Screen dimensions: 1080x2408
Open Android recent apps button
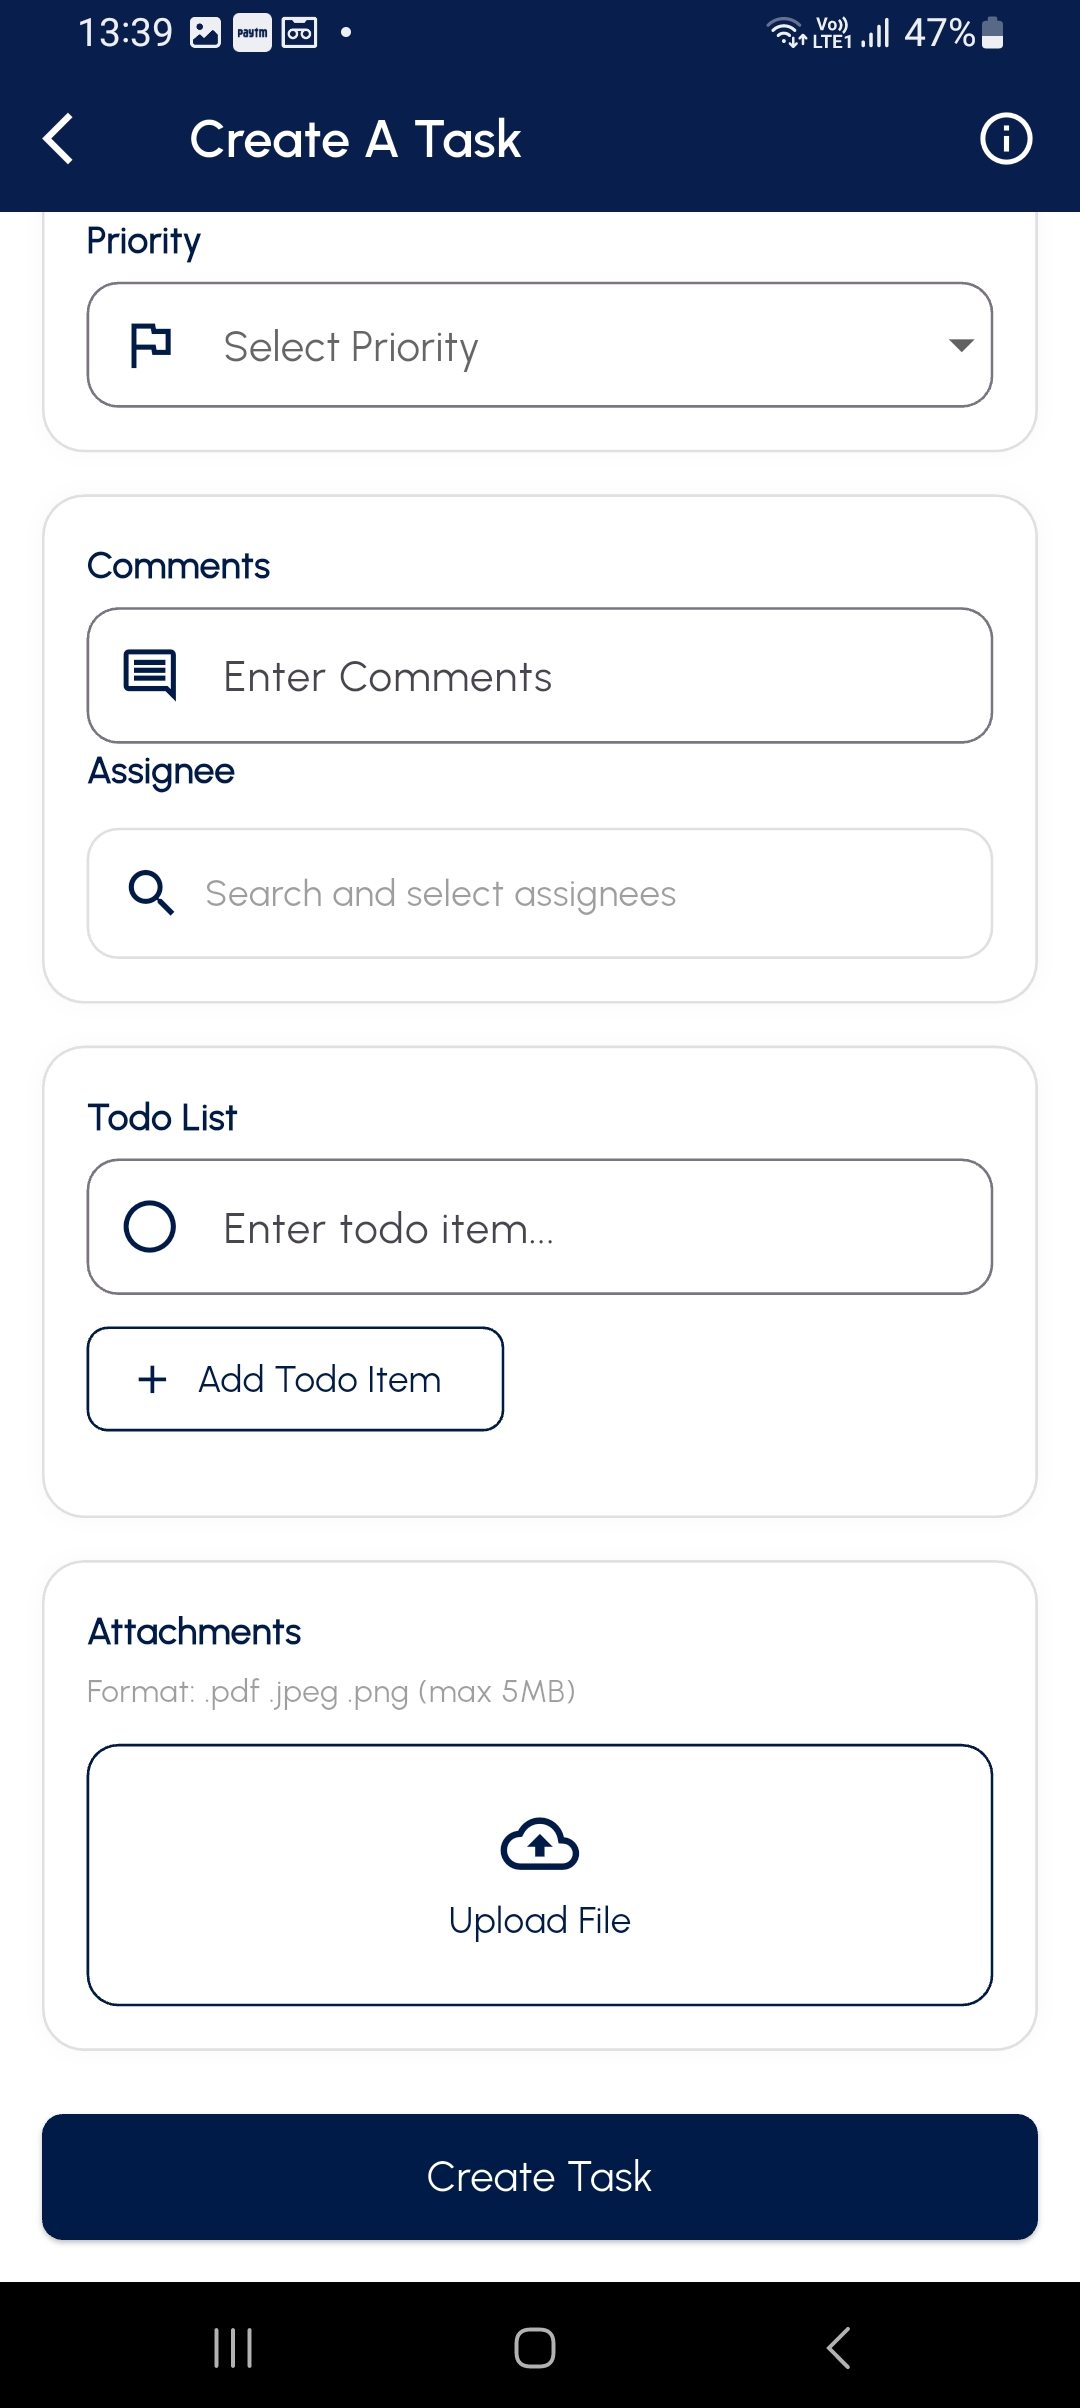coord(233,2347)
